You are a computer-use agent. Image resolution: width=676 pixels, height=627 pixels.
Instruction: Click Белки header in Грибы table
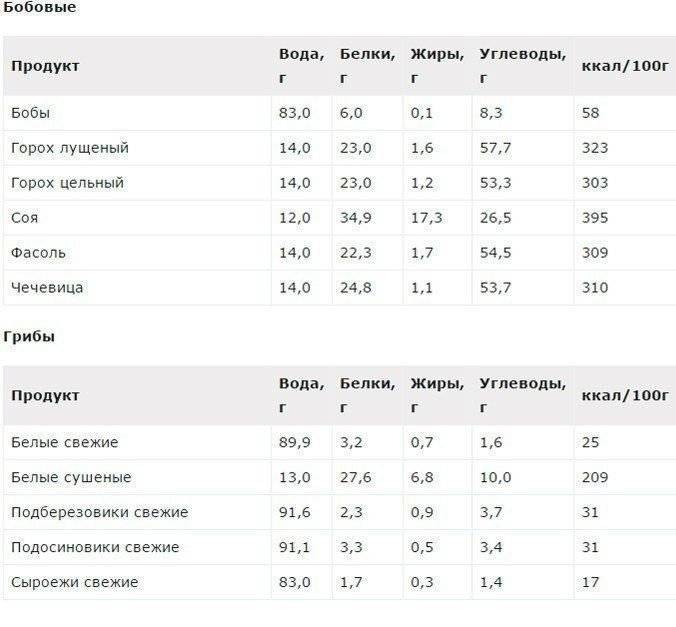366,384
